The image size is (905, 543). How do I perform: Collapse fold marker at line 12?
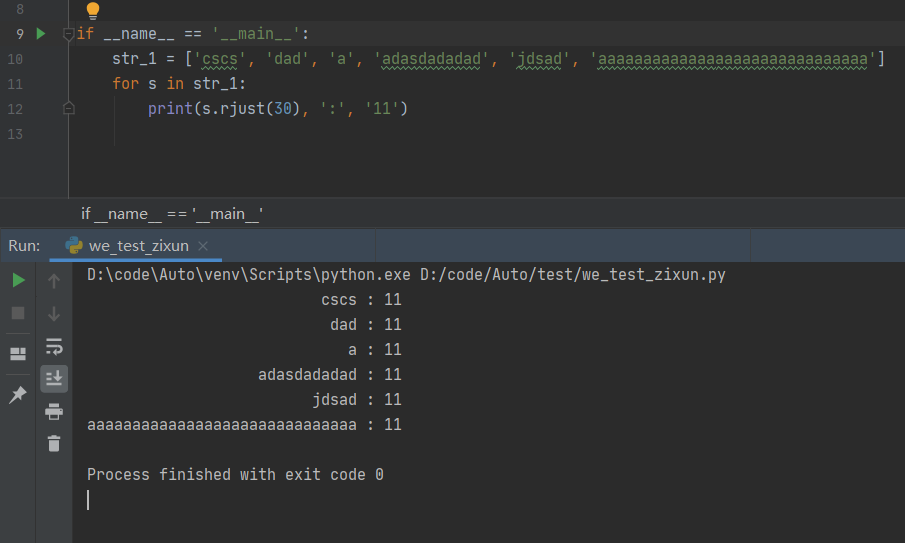68,108
